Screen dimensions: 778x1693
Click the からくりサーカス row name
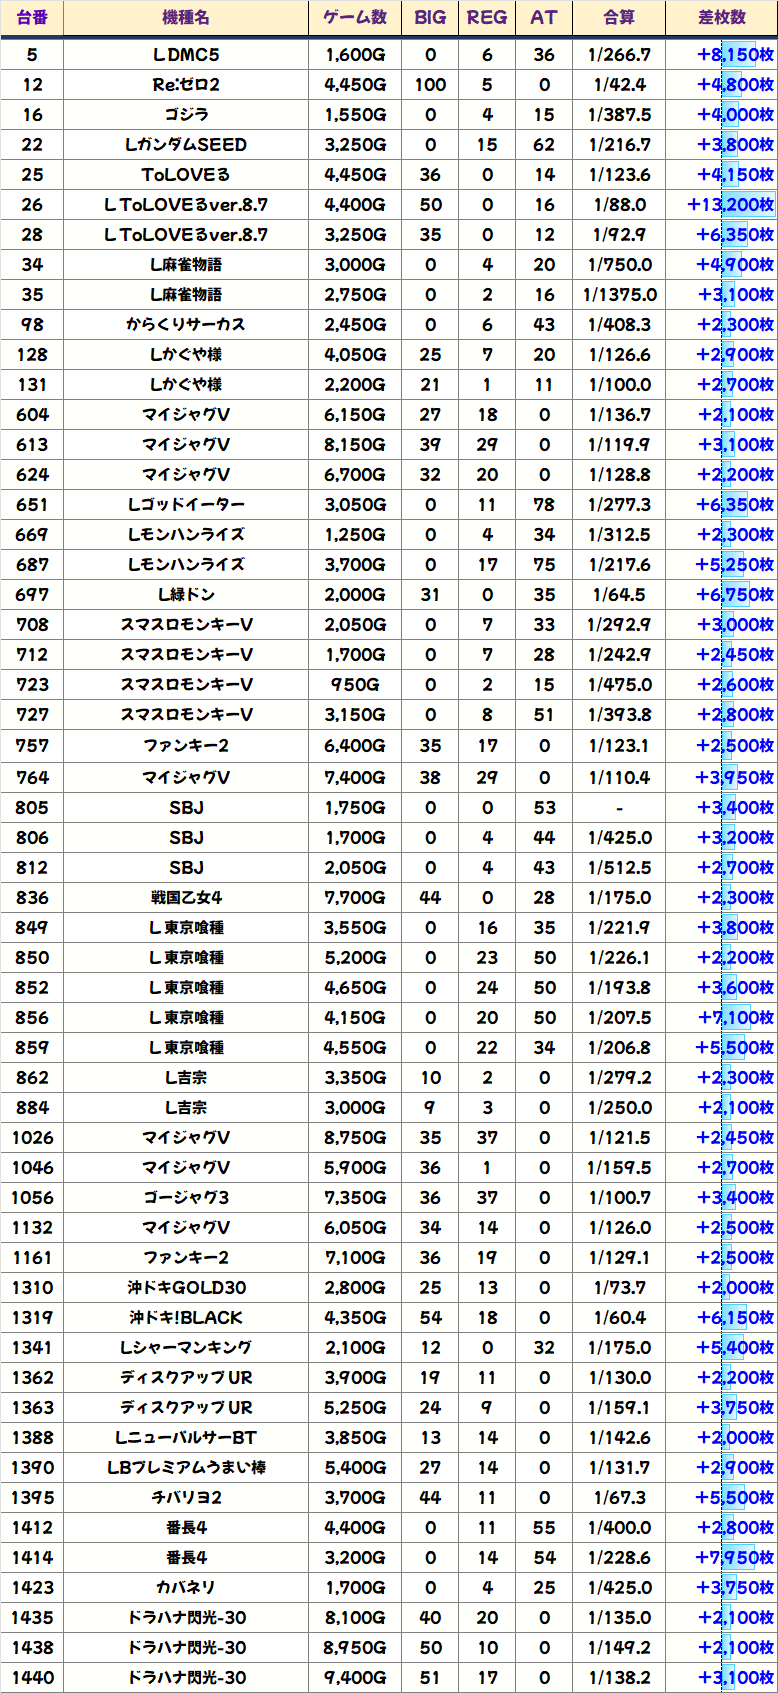pos(186,325)
